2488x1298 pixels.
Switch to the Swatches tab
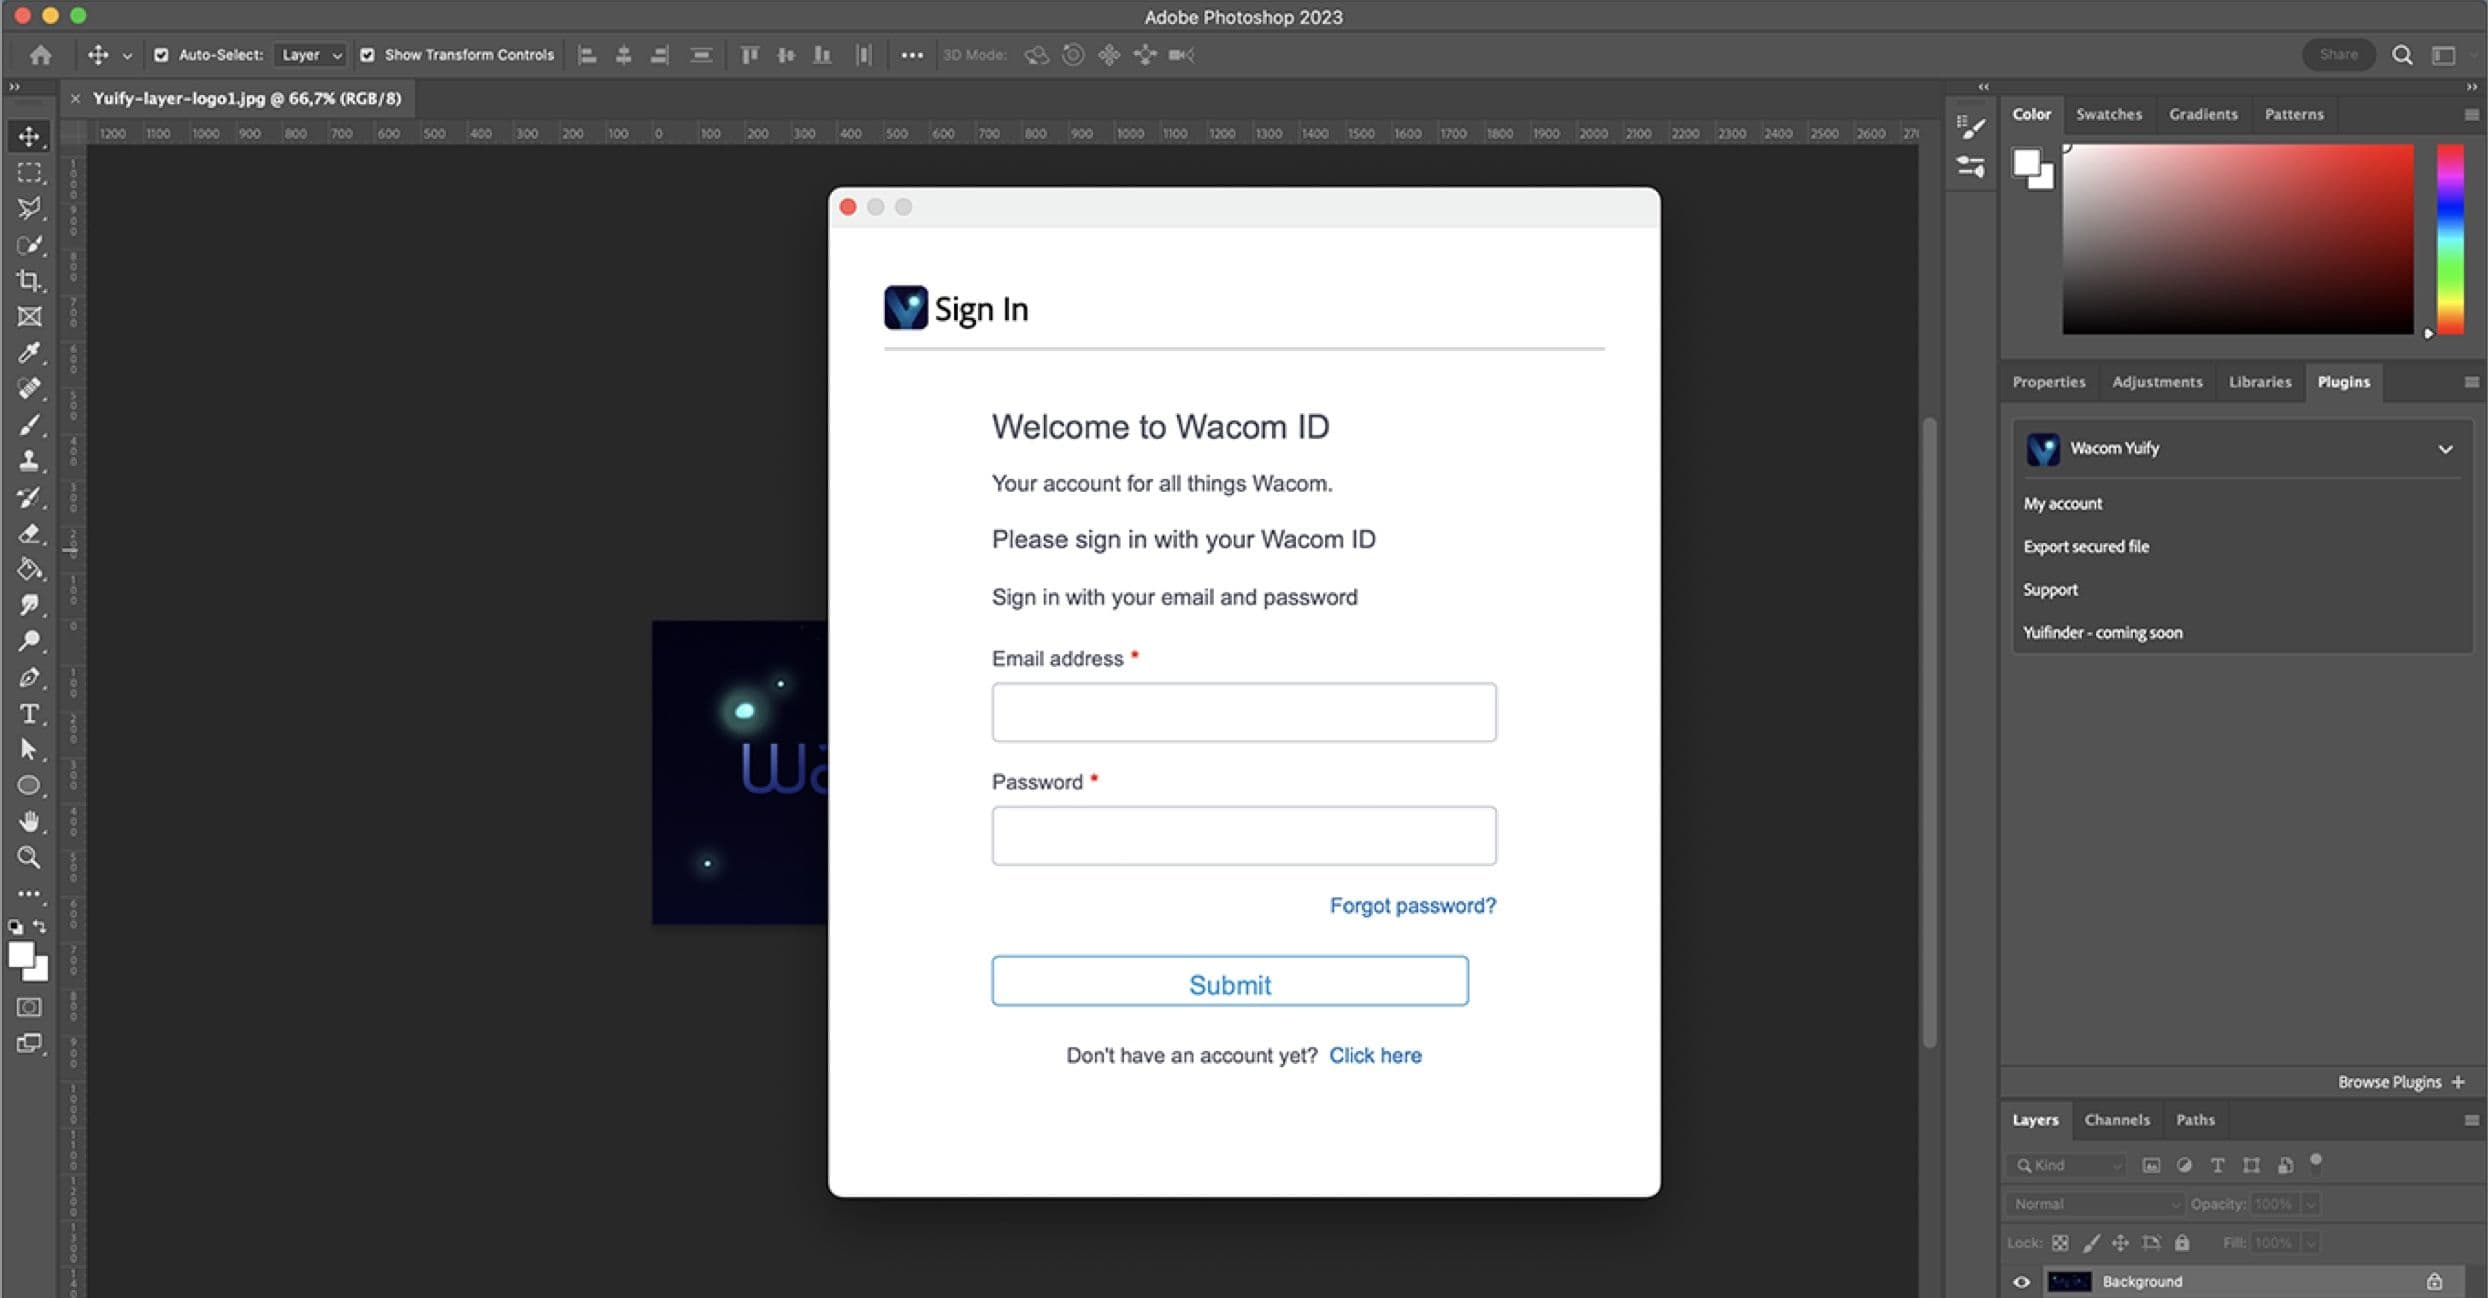click(x=2109, y=114)
